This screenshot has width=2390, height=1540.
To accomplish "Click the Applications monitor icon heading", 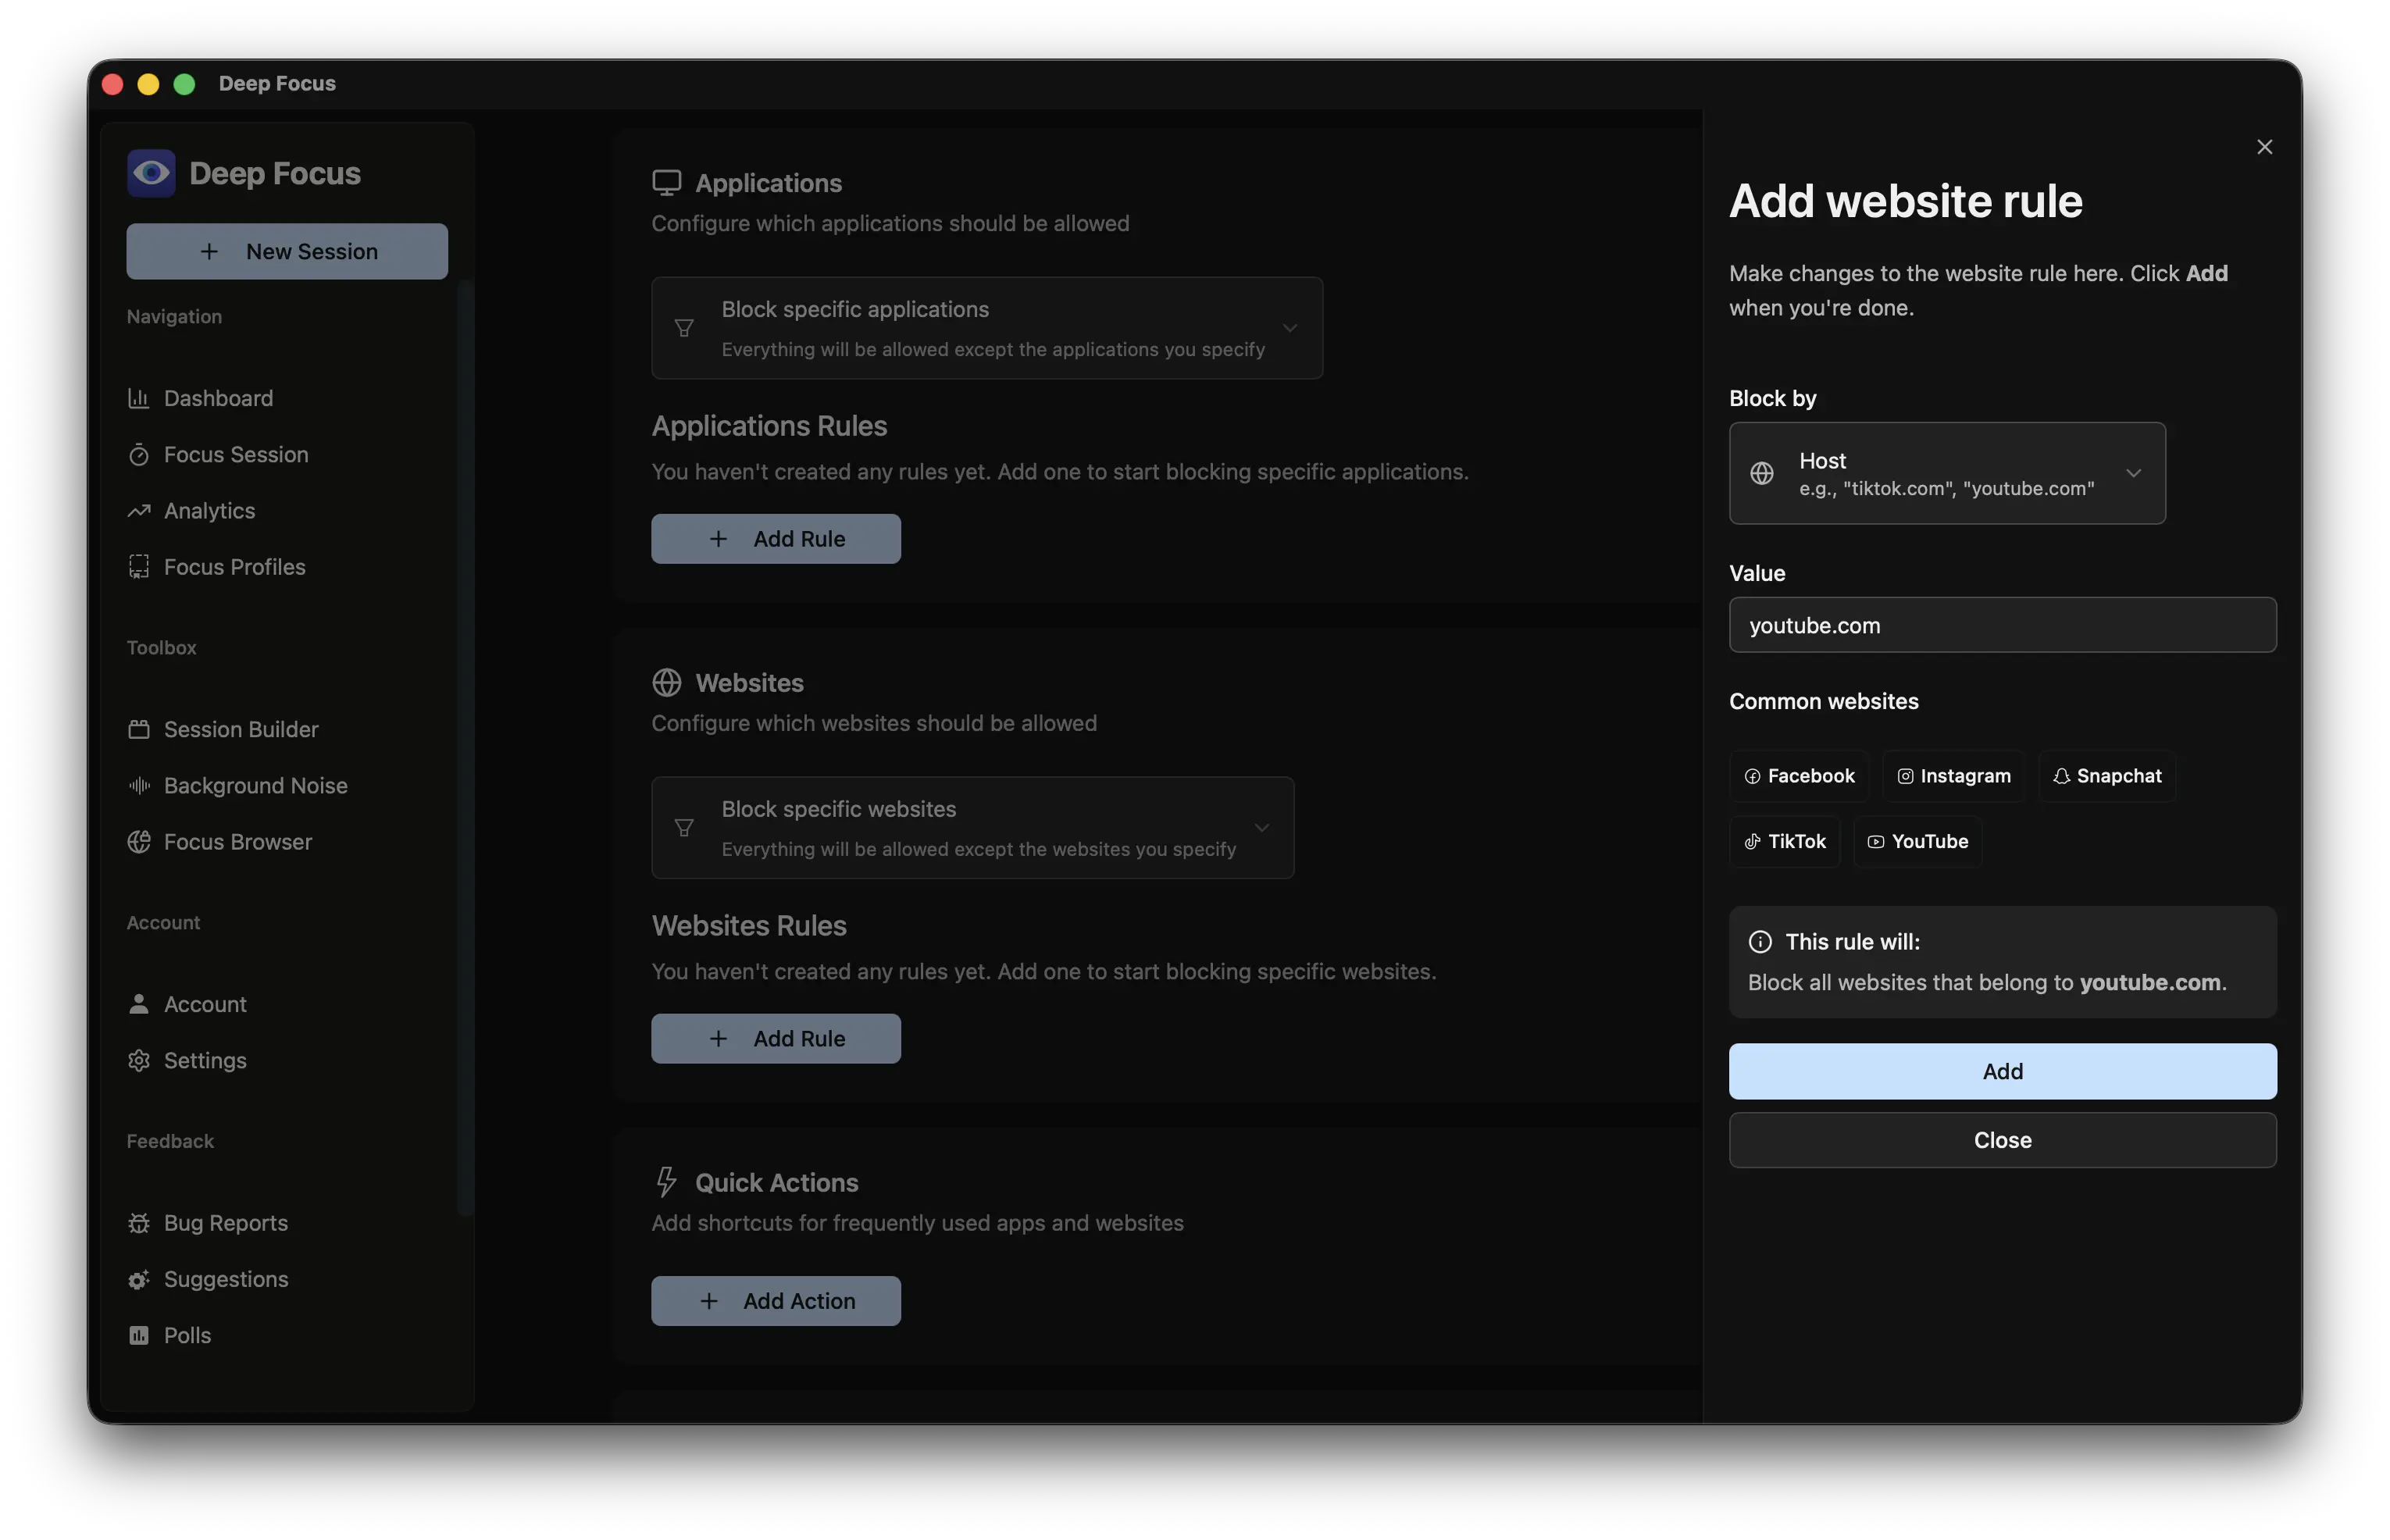I will pos(666,183).
